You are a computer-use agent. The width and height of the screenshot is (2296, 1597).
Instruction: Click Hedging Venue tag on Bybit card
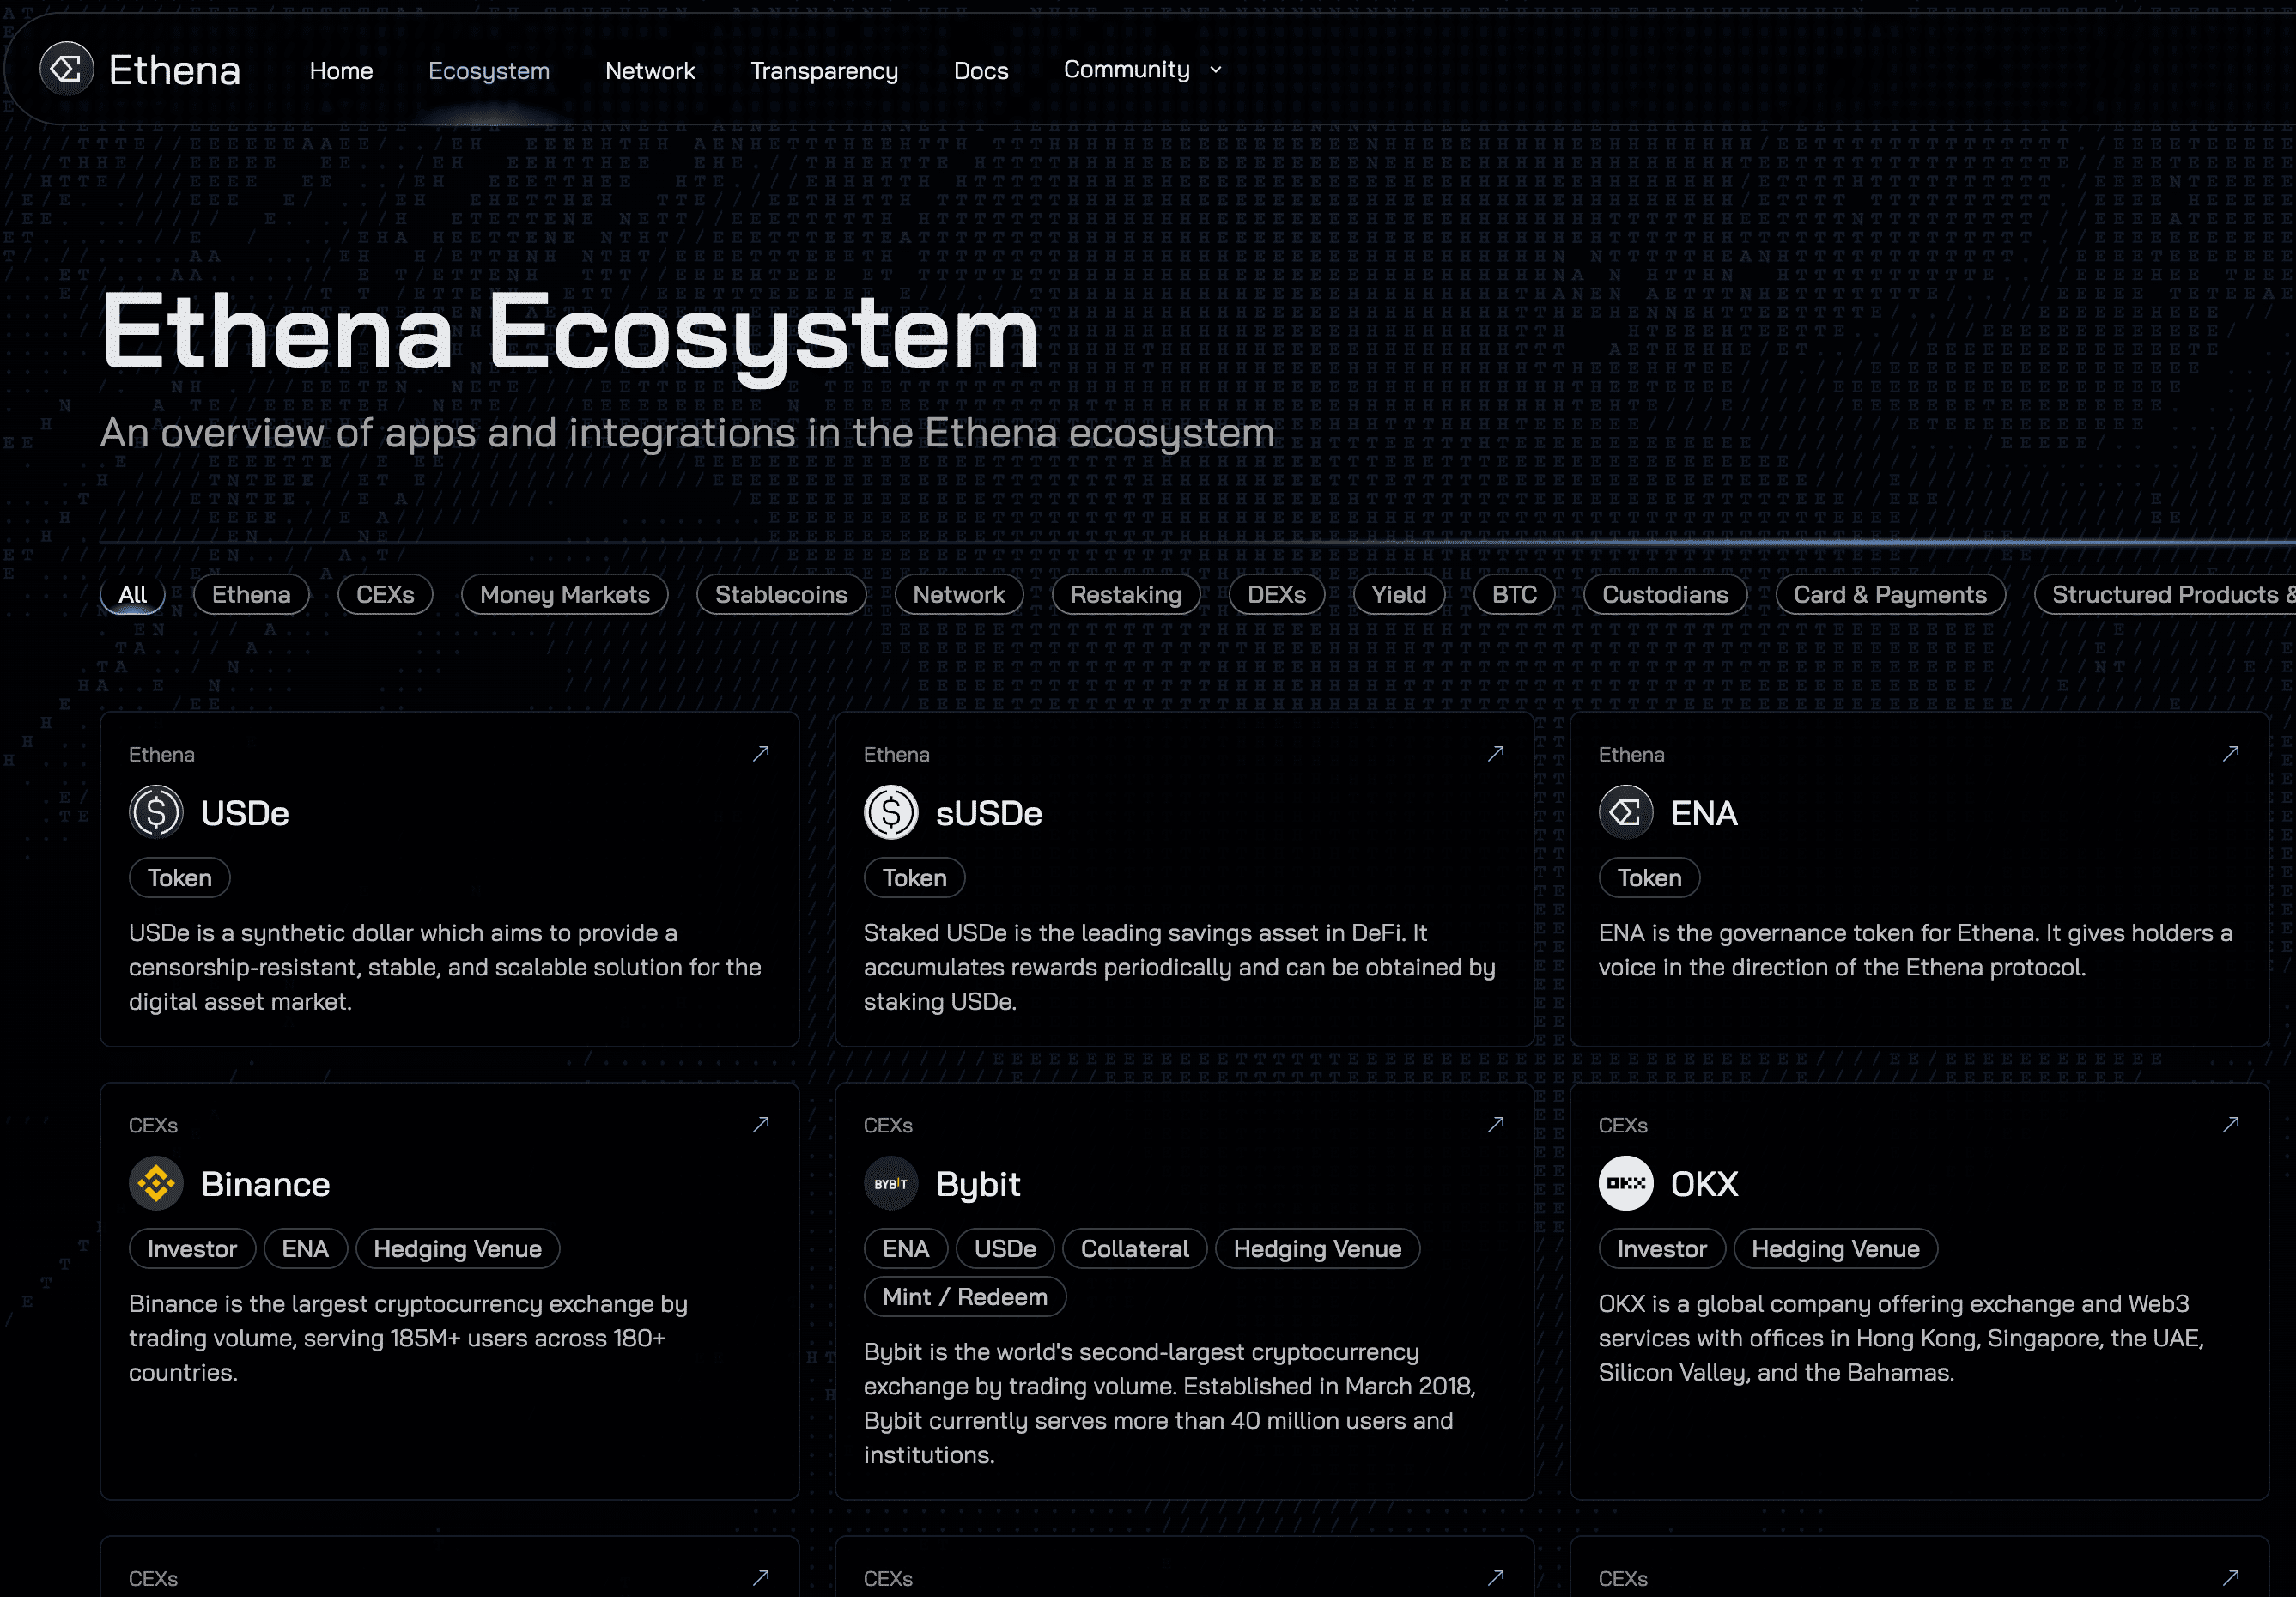[x=1318, y=1249]
